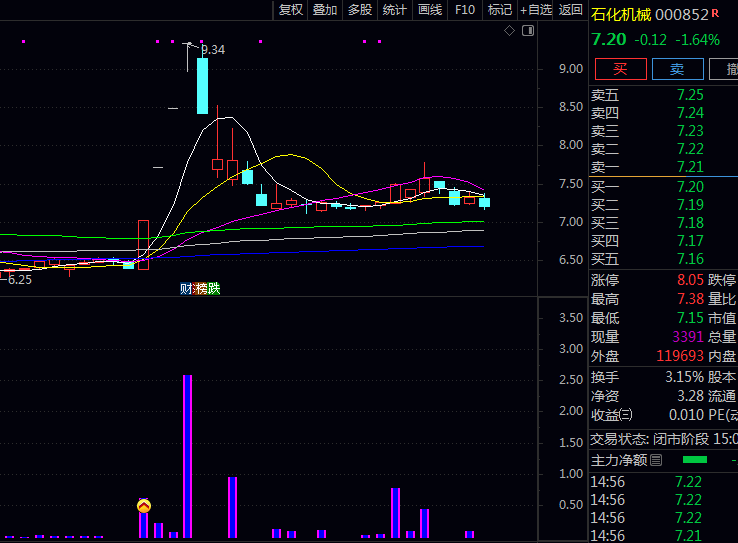Image resolution: width=738 pixels, height=543 pixels.
Task: Click the 榜 ranking tag icon
Action: [200, 289]
